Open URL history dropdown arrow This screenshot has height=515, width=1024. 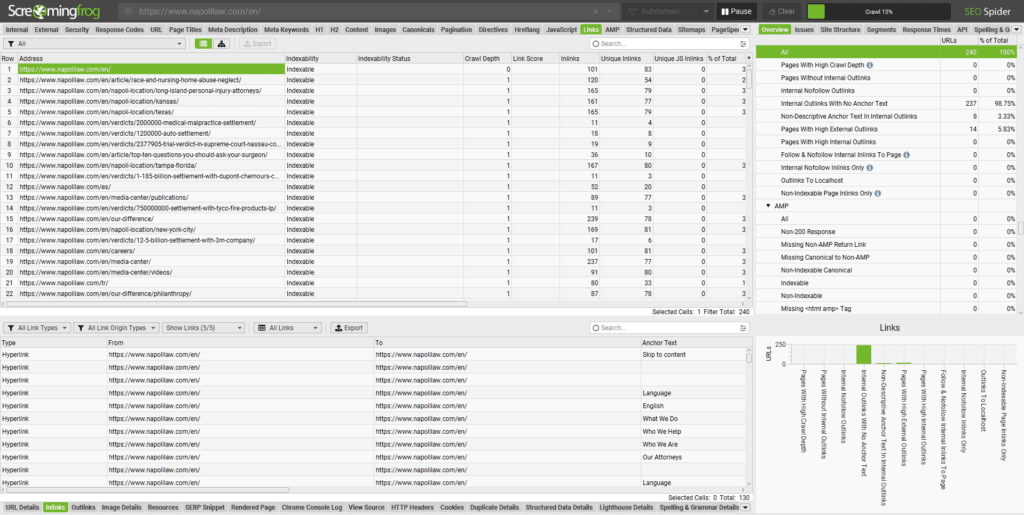pyautogui.click(x=609, y=12)
